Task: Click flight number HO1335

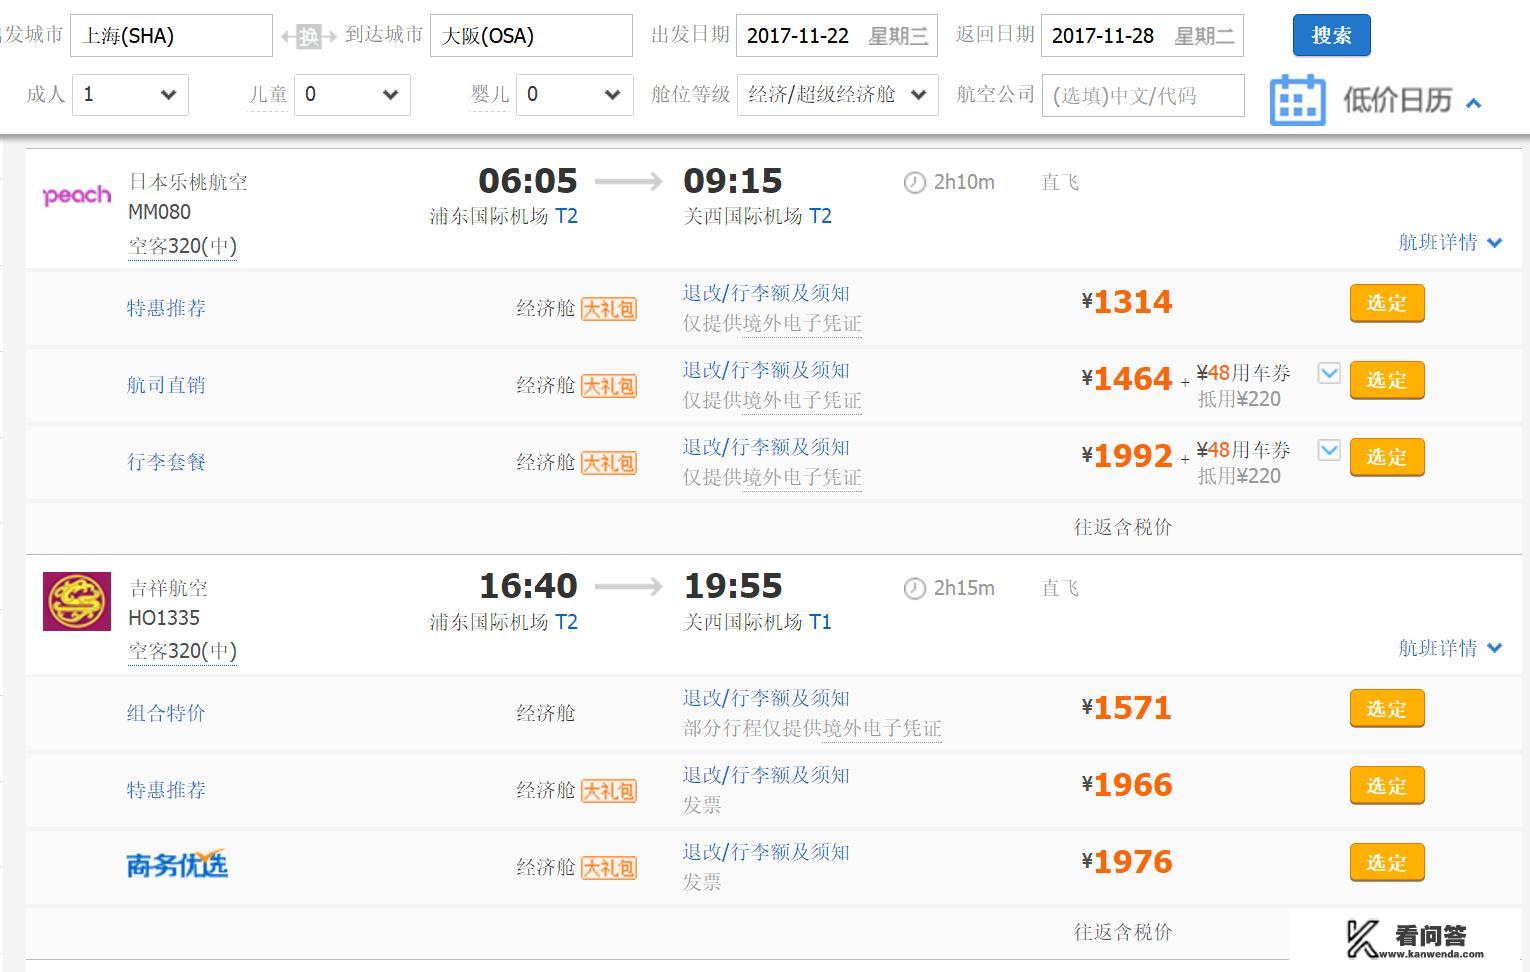Action: coord(164,618)
